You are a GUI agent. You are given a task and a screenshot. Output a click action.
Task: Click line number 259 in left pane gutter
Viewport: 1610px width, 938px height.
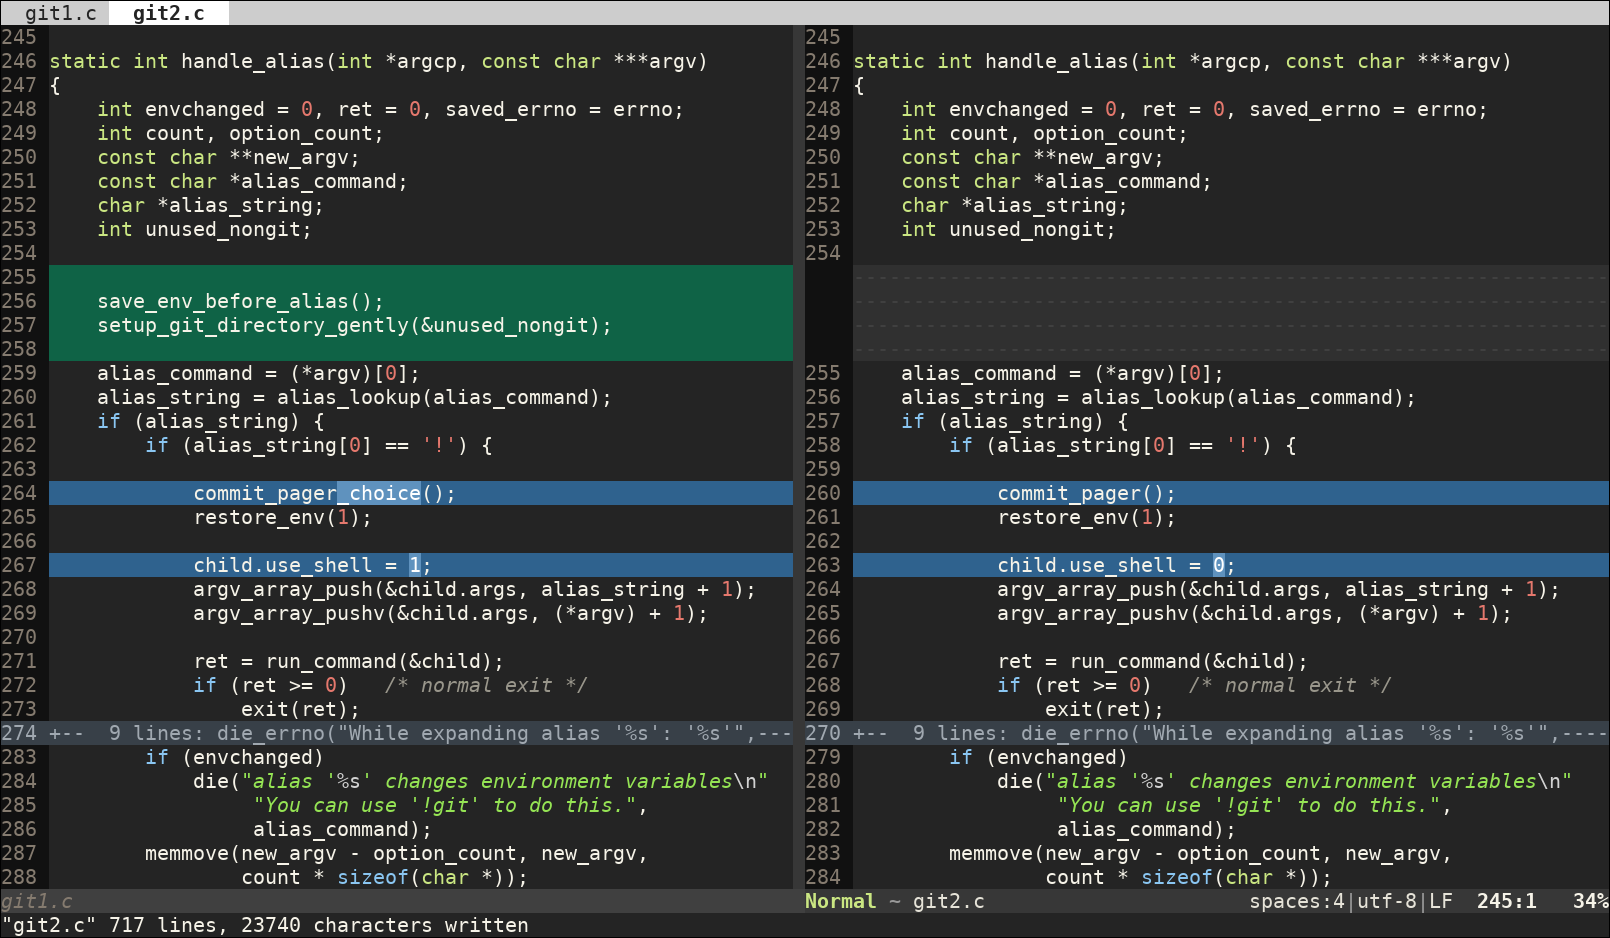pos(19,373)
